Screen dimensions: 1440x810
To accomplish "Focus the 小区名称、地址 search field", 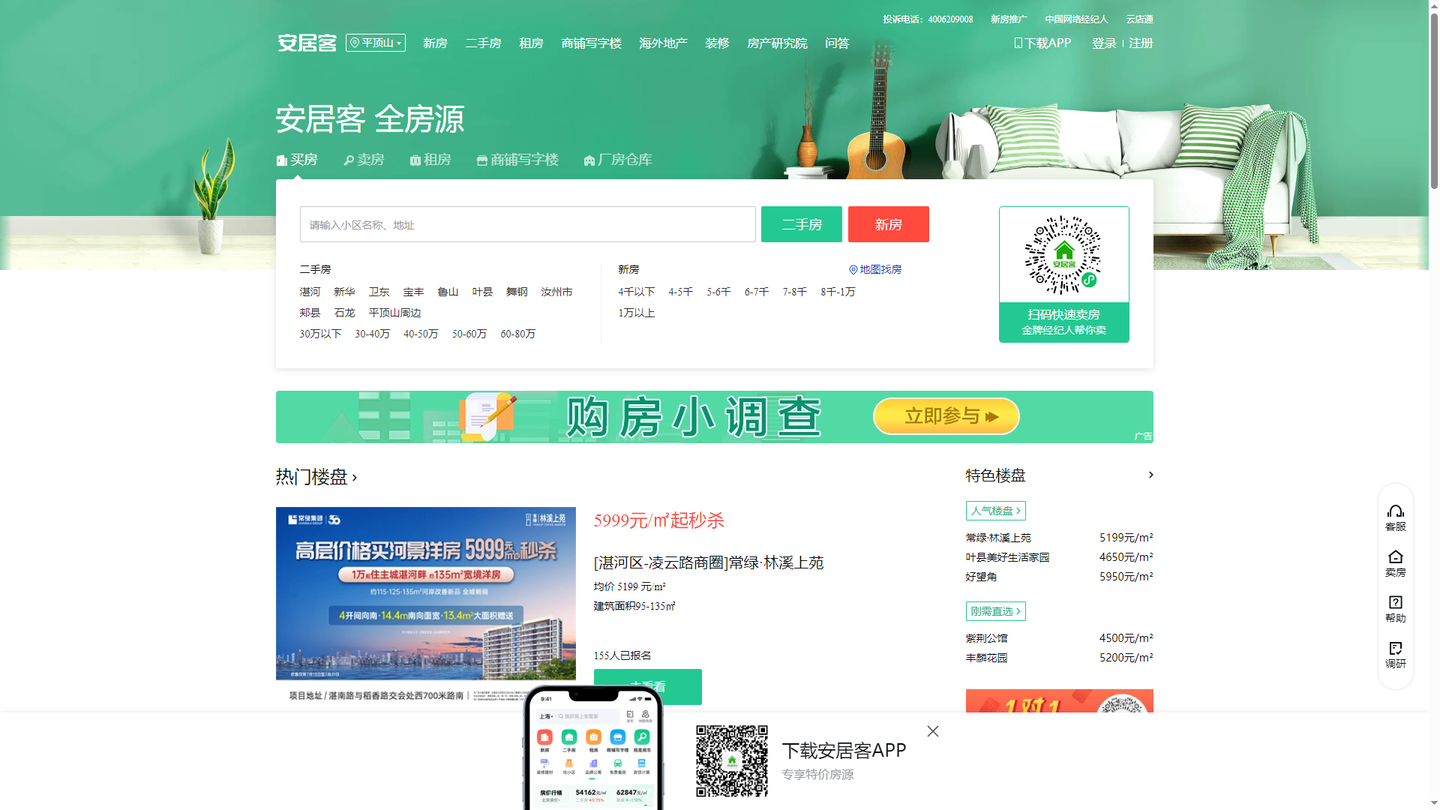I will pyautogui.click(x=528, y=224).
